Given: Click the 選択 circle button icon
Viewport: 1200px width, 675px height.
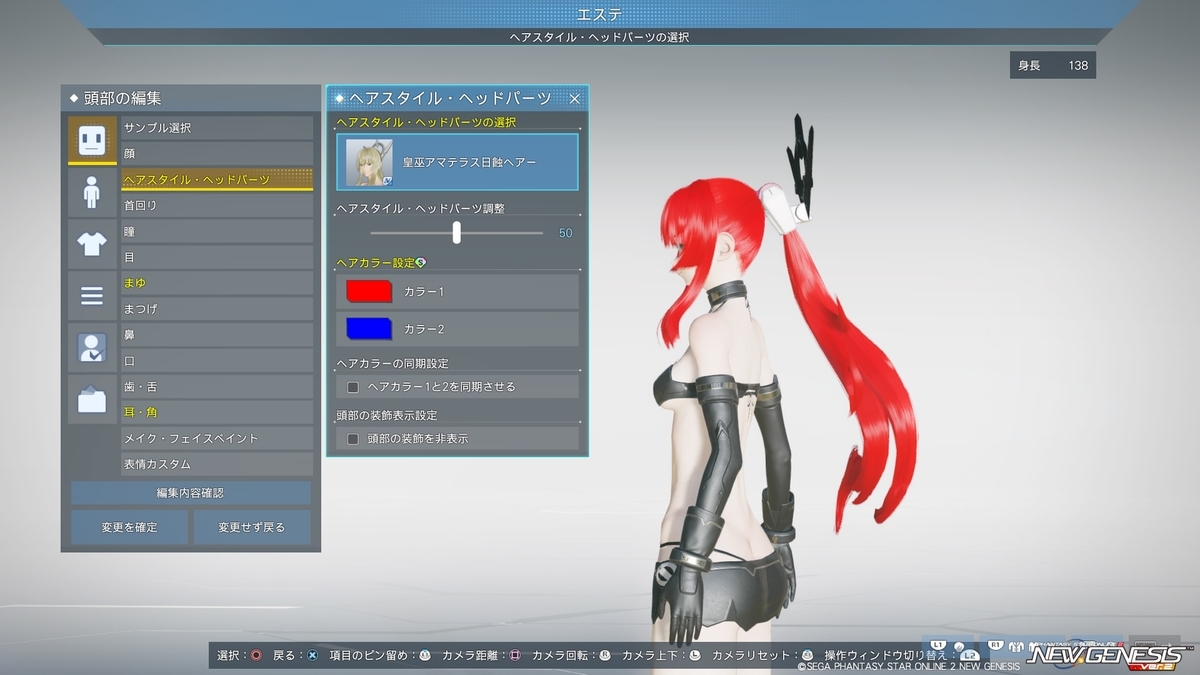Looking at the screenshot, I should [x=256, y=655].
